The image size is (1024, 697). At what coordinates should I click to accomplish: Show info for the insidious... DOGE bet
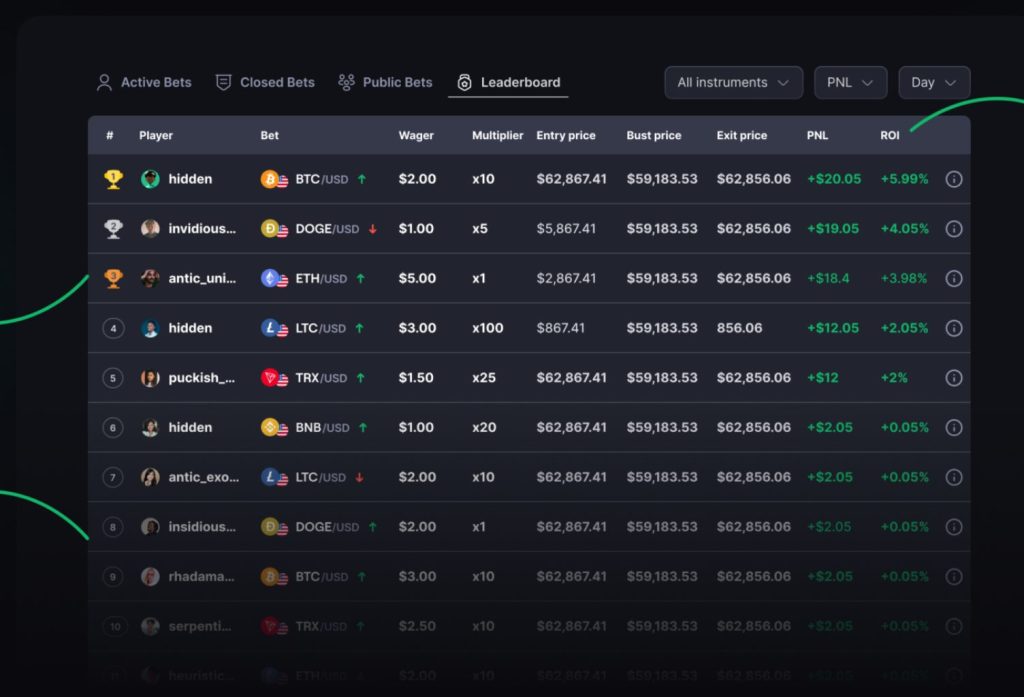pyautogui.click(x=953, y=527)
